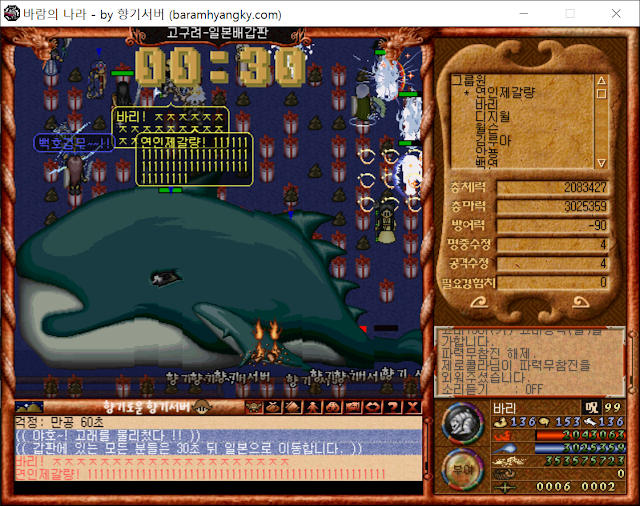This screenshot has width=640, height=506.
Task: Click the 백호검무 speech bubble
Action: [74, 143]
